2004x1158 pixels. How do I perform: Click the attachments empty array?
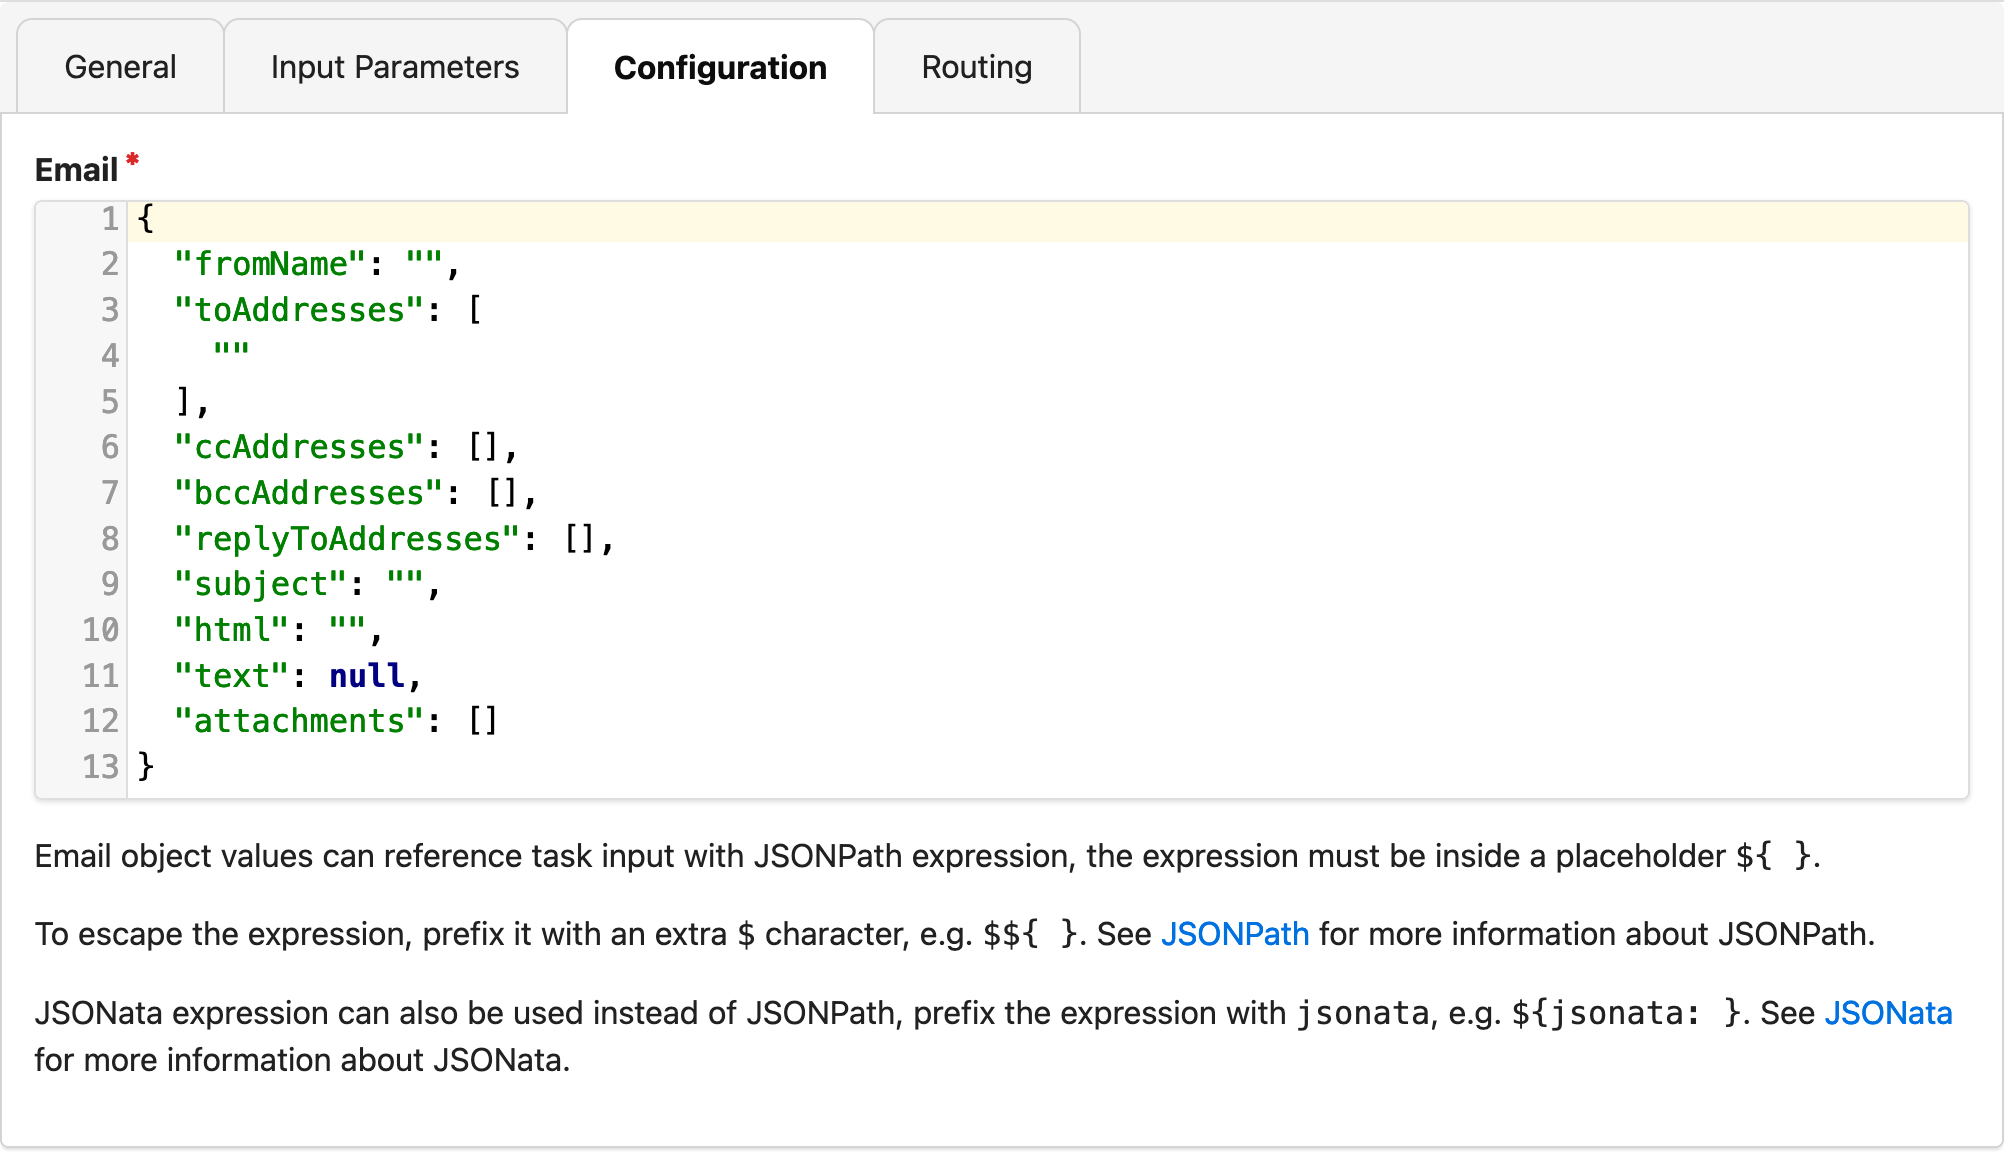tap(483, 721)
